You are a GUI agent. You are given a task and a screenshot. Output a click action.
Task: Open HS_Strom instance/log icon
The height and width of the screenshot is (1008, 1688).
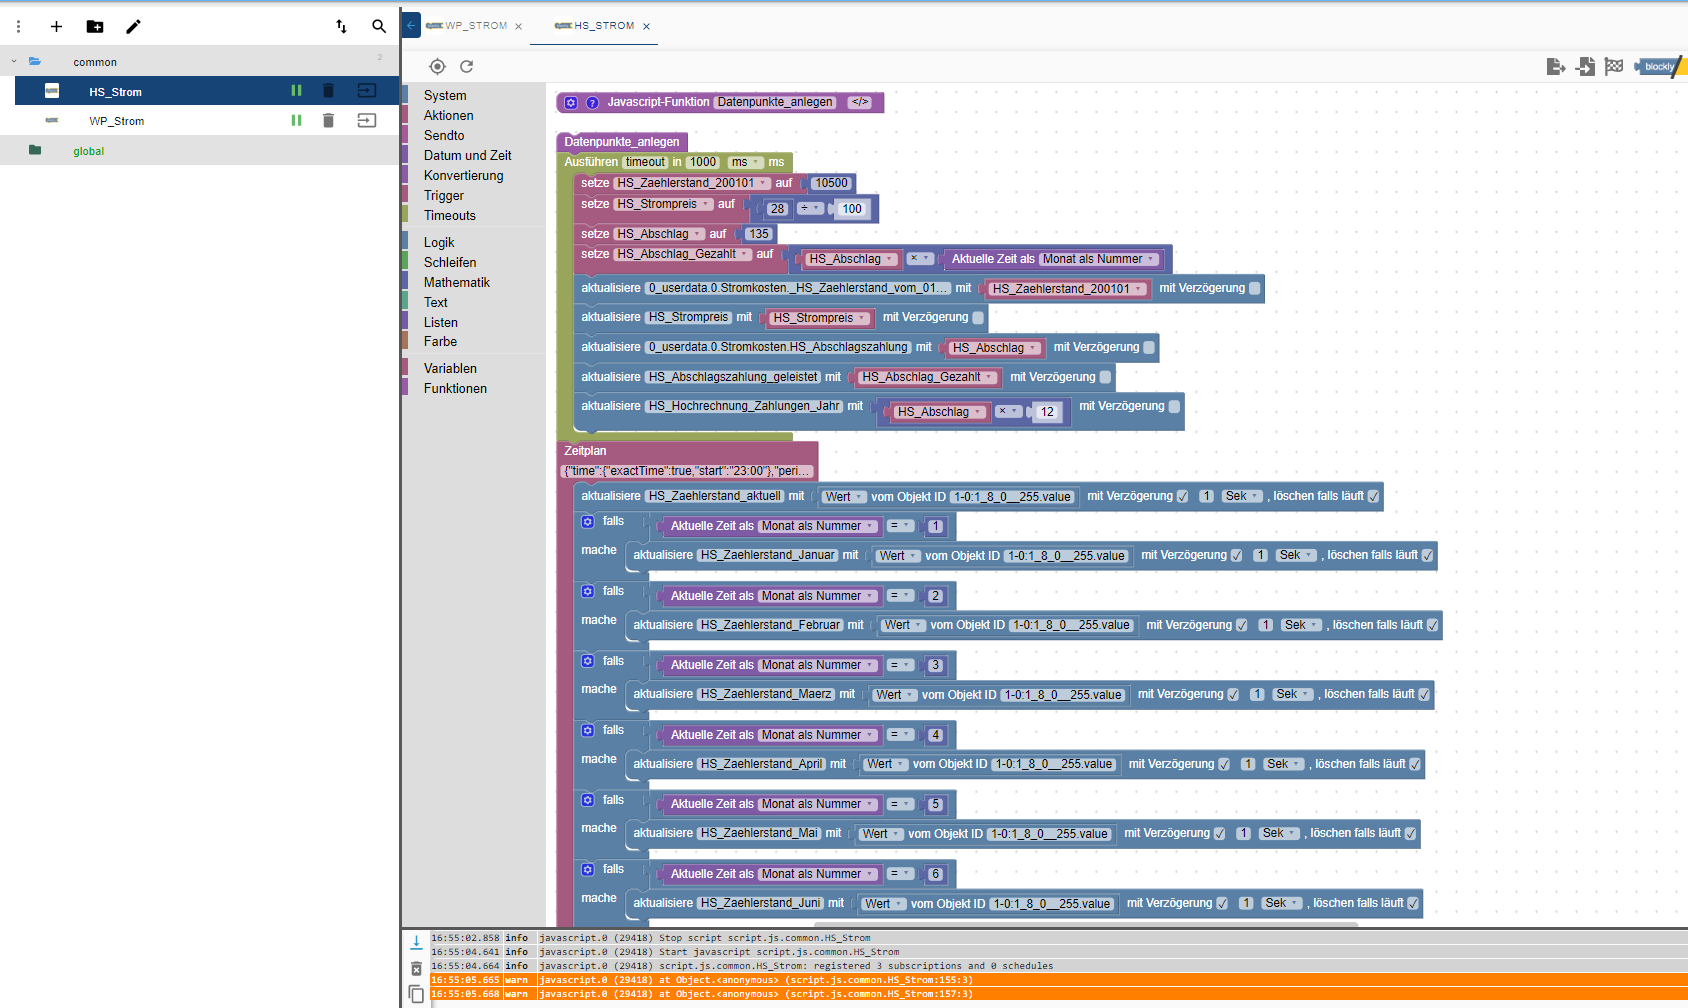(367, 91)
